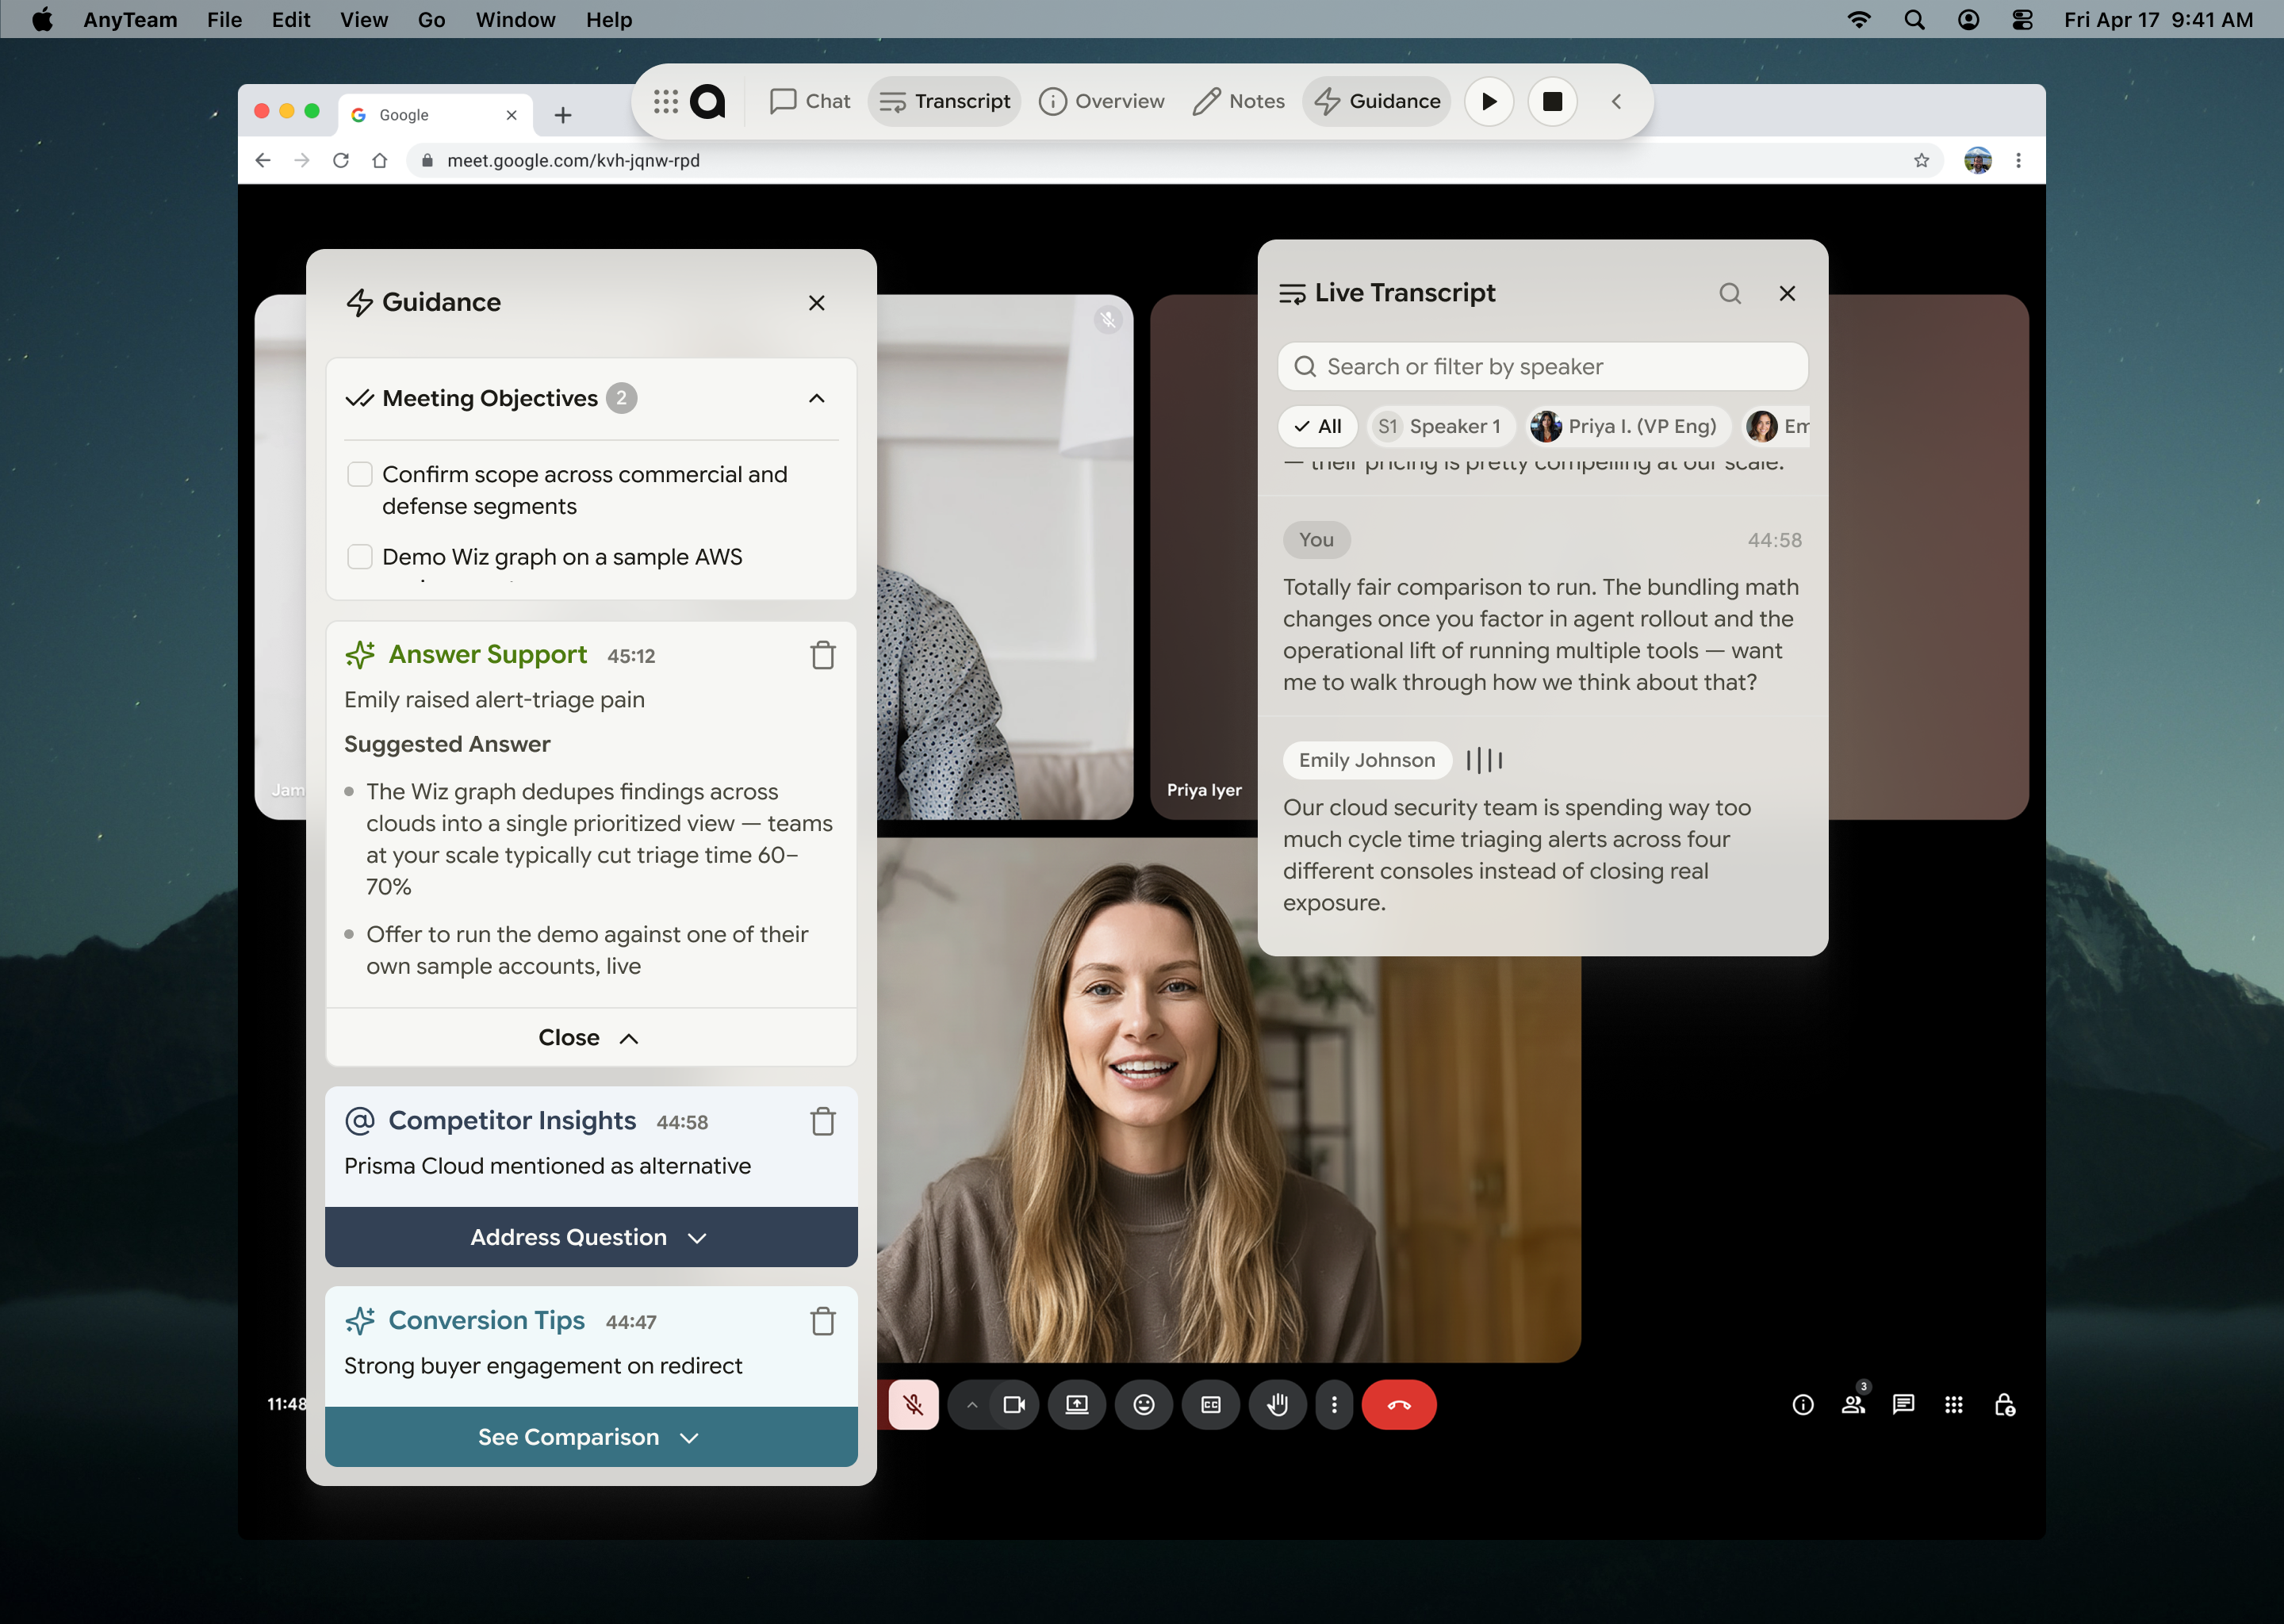Collapse the floating toolbar with the left chevron
The width and height of the screenshot is (2284, 1624).
(x=1616, y=101)
